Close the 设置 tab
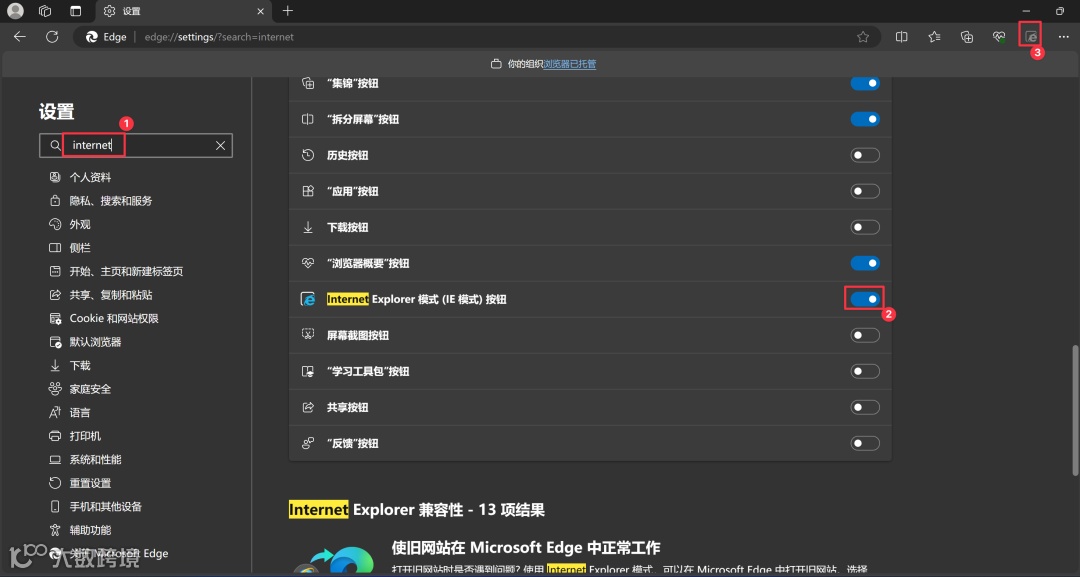Viewport: 1080px width, 577px height. (x=260, y=11)
